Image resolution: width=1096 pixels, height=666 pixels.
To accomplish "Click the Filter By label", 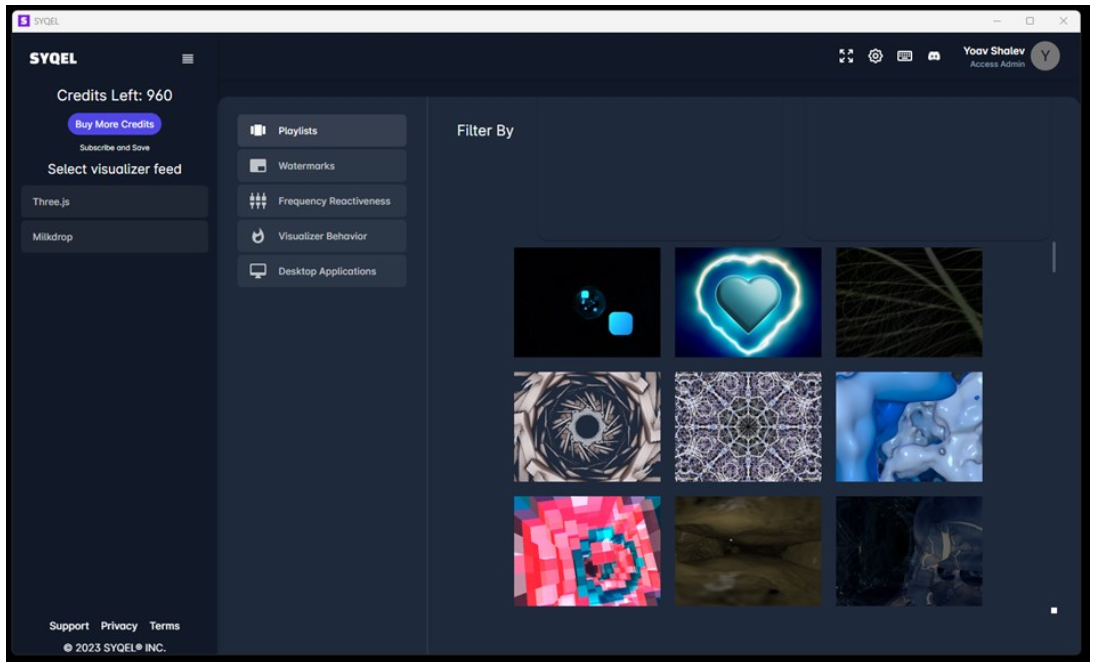I will (x=485, y=131).
